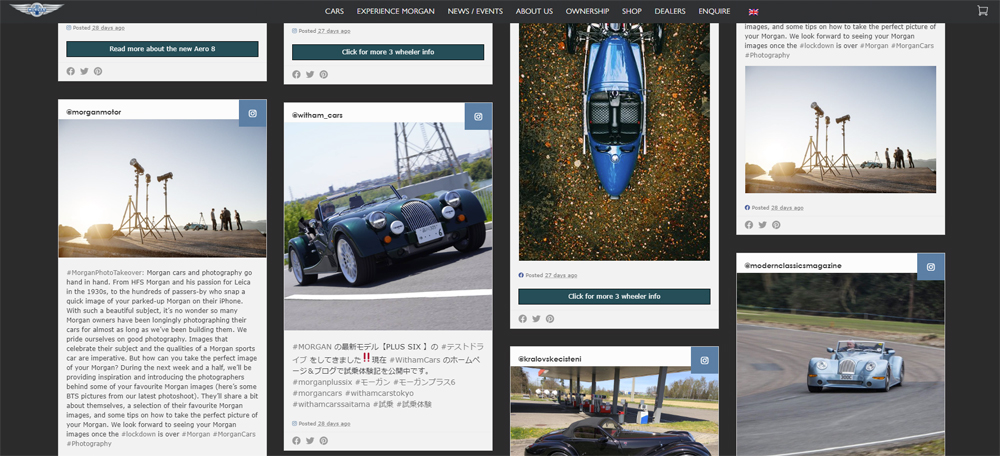
Task: Tweet the blue 3 wheeler post
Action: pos(536,319)
